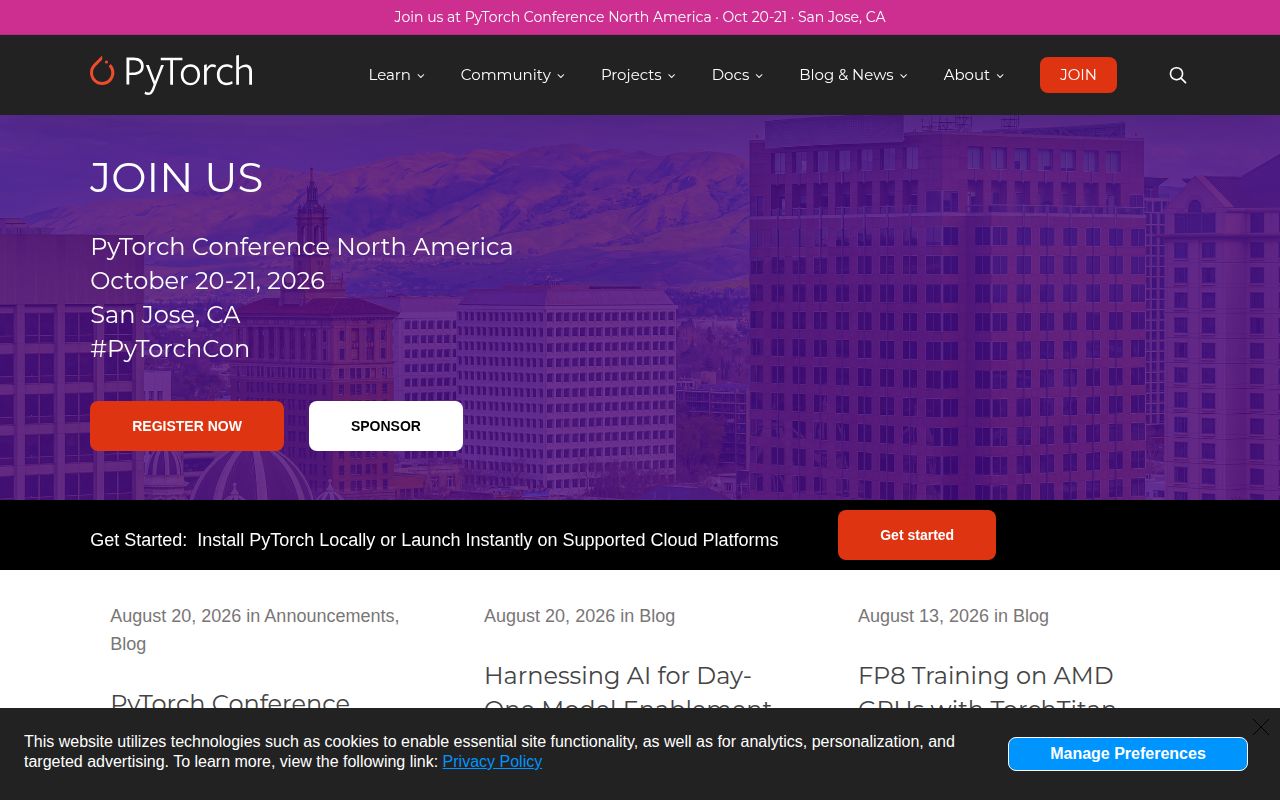Open the FP8 Training on AMD article
This screenshot has width=1280, height=800.
coord(987,691)
